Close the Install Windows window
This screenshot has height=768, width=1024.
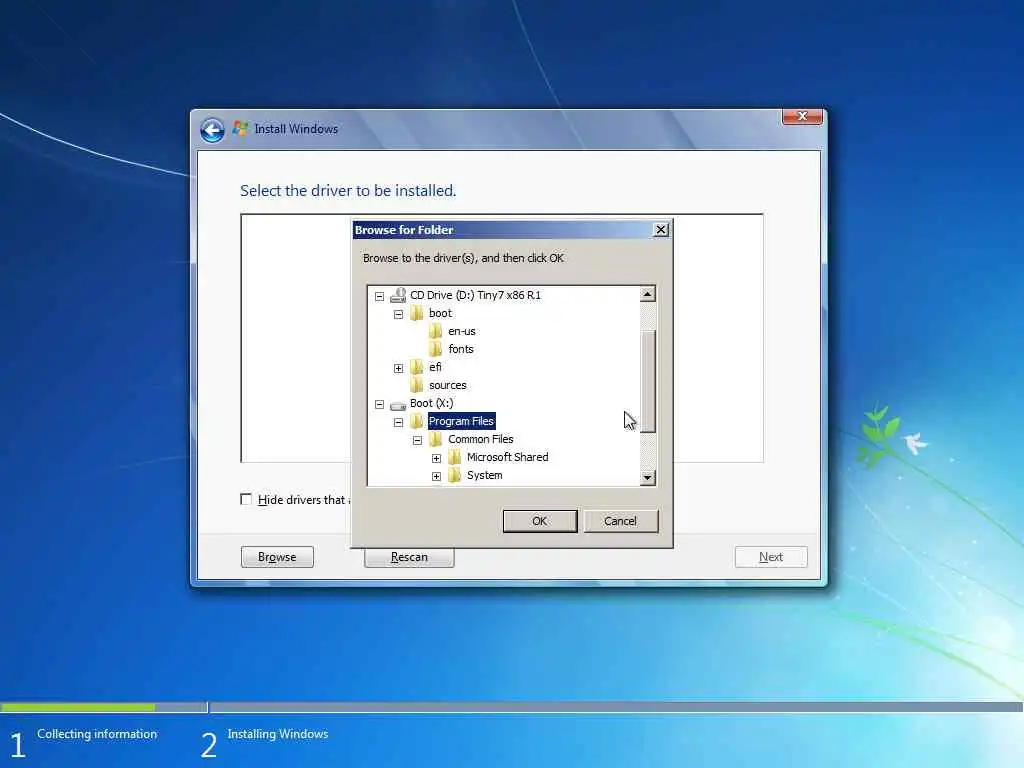pyautogui.click(x=802, y=116)
